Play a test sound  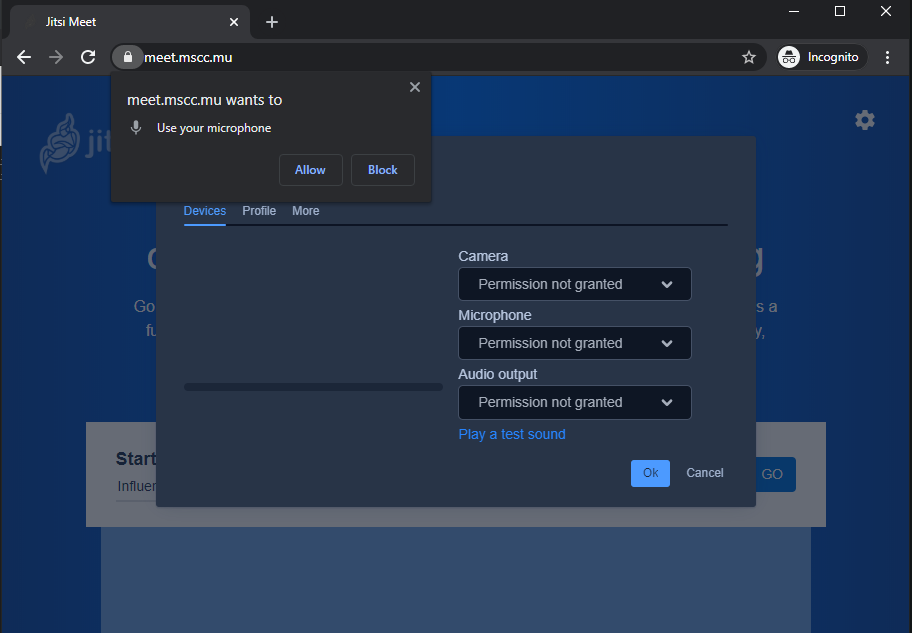pos(511,434)
